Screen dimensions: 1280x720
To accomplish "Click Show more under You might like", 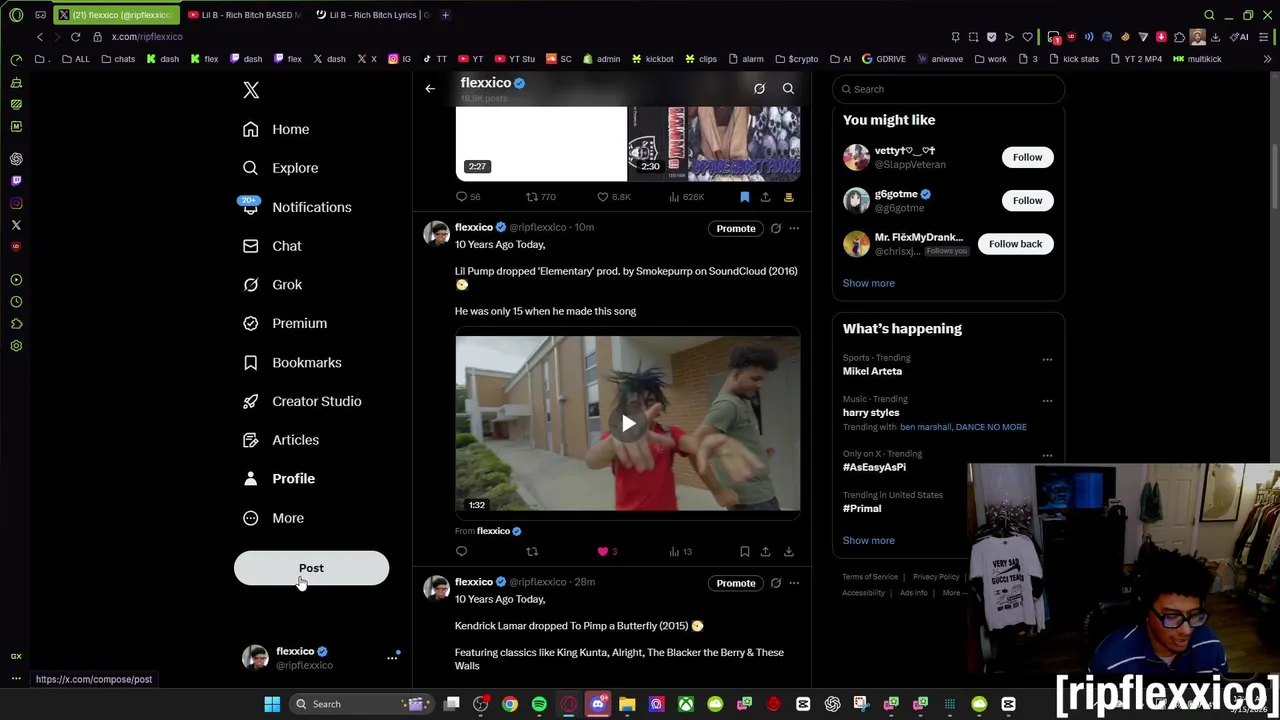I will point(868,283).
